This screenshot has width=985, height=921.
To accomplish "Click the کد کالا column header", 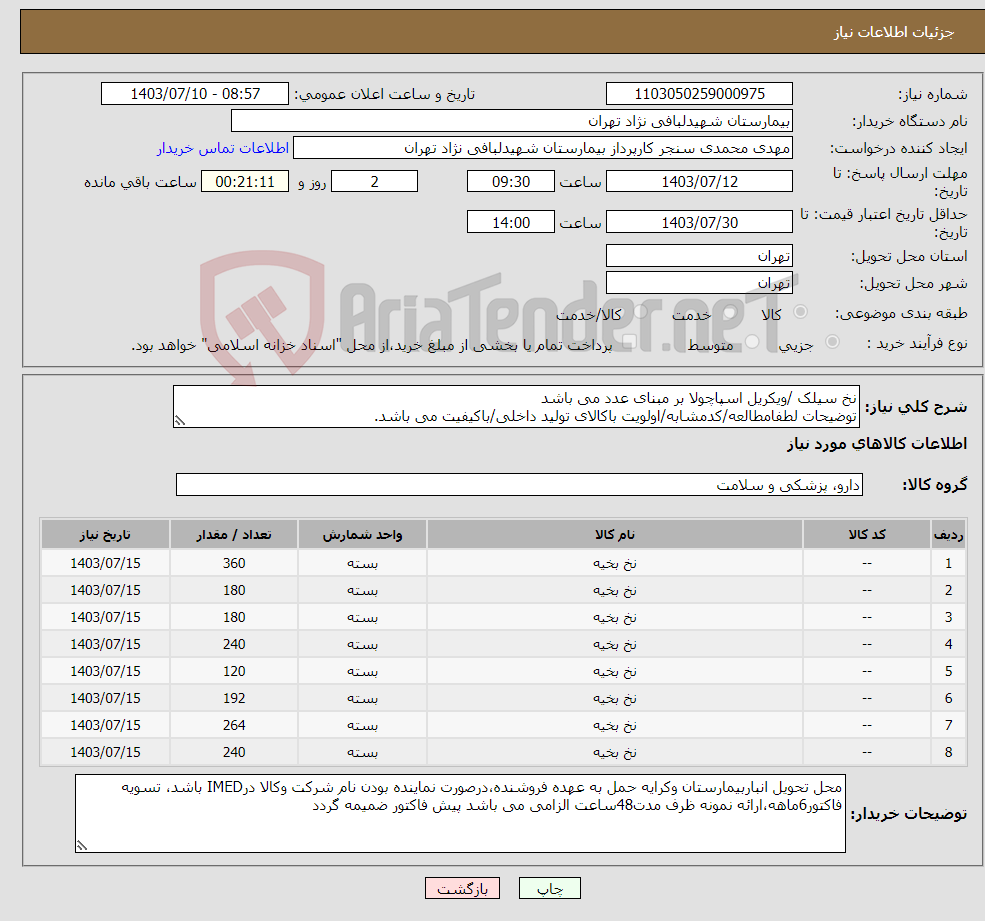I will pyautogui.click(x=867, y=535).
